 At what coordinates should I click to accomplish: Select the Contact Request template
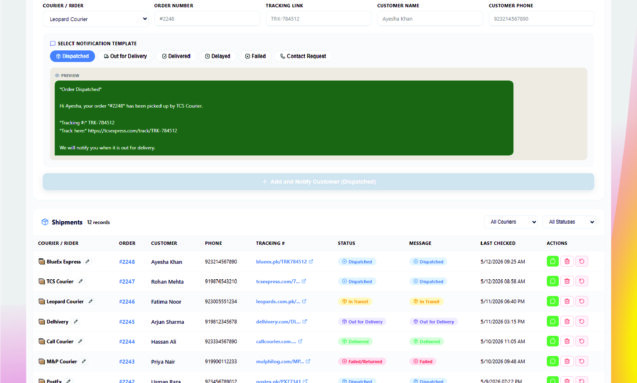click(x=303, y=56)
